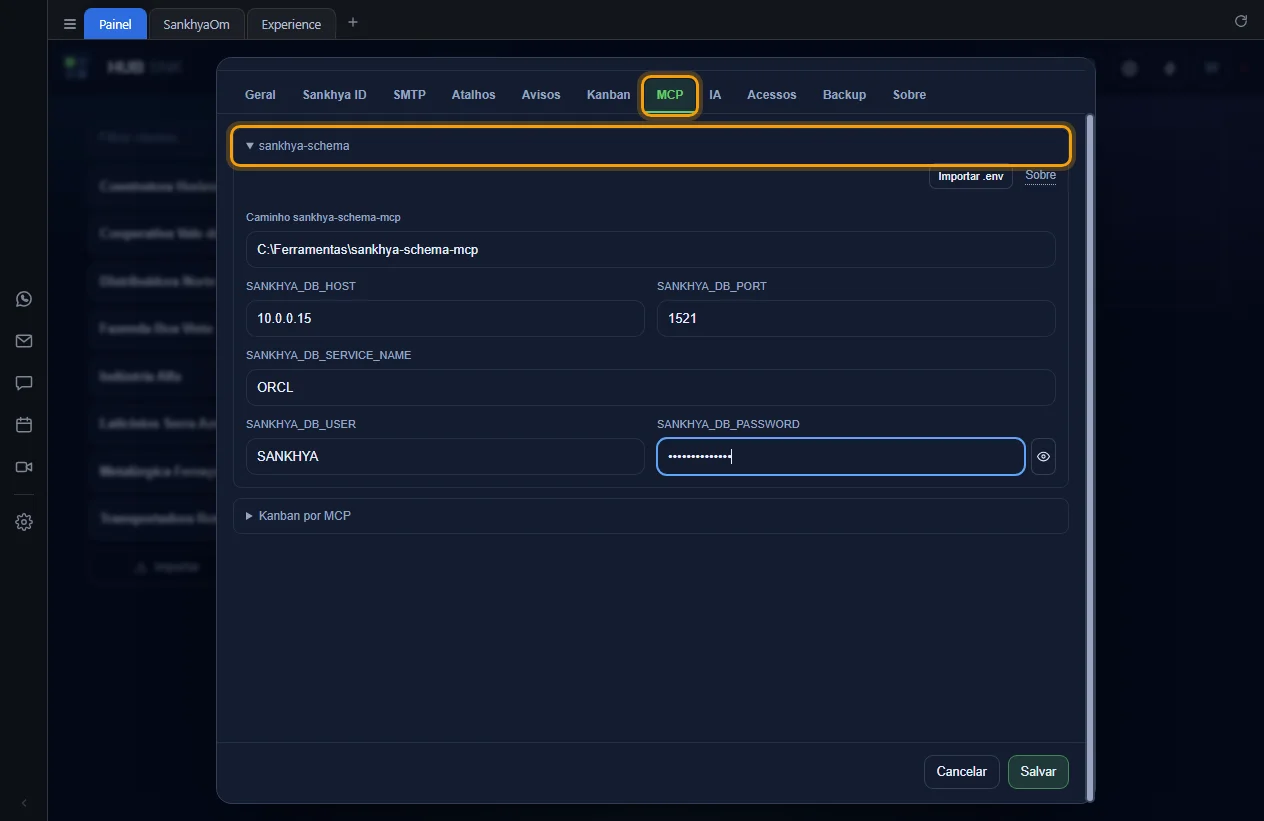Viewport: 1264px width, 821px height.
Task: Open the Kanban settings tab
Action: point(608,95)
